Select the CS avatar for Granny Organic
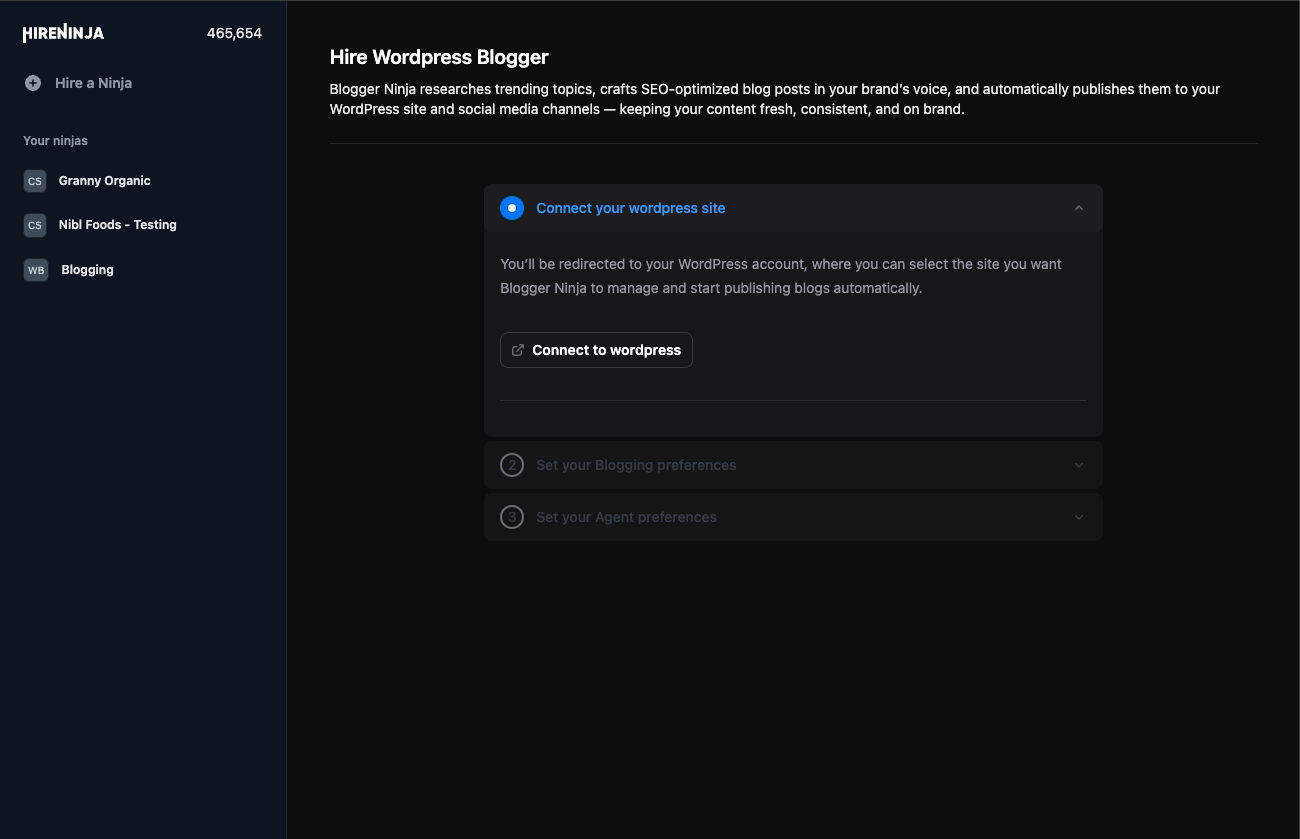This screenshot has width=1300, height=839. pos(34,180)
